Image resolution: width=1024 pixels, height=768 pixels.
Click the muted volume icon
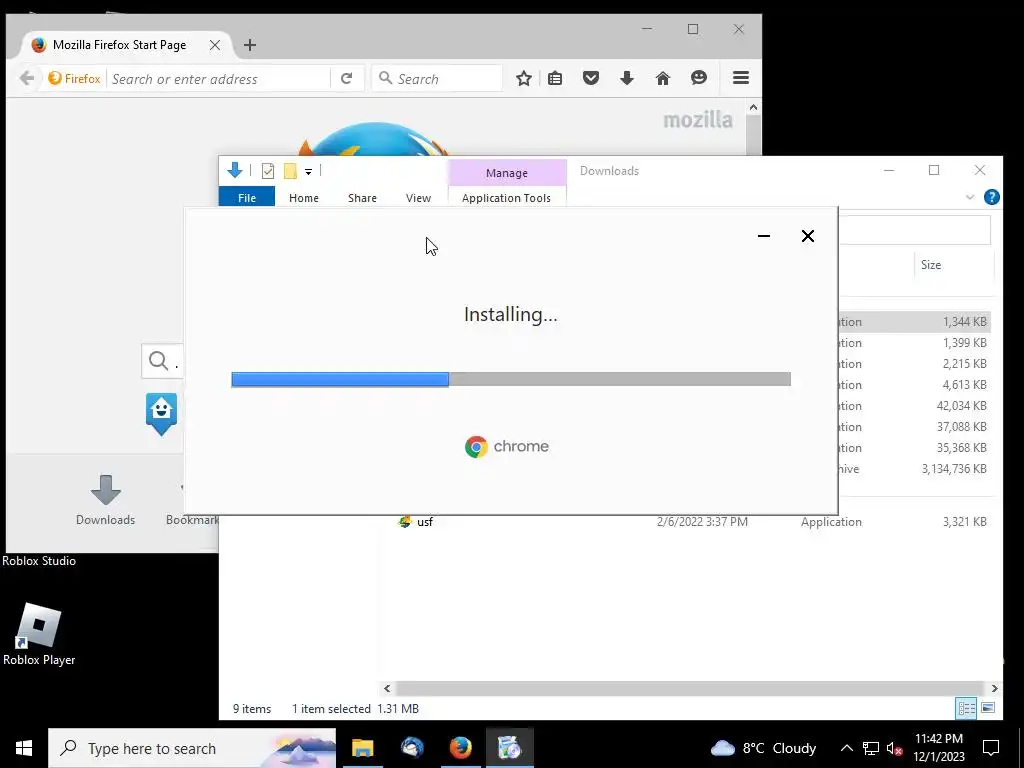point(894,748)
